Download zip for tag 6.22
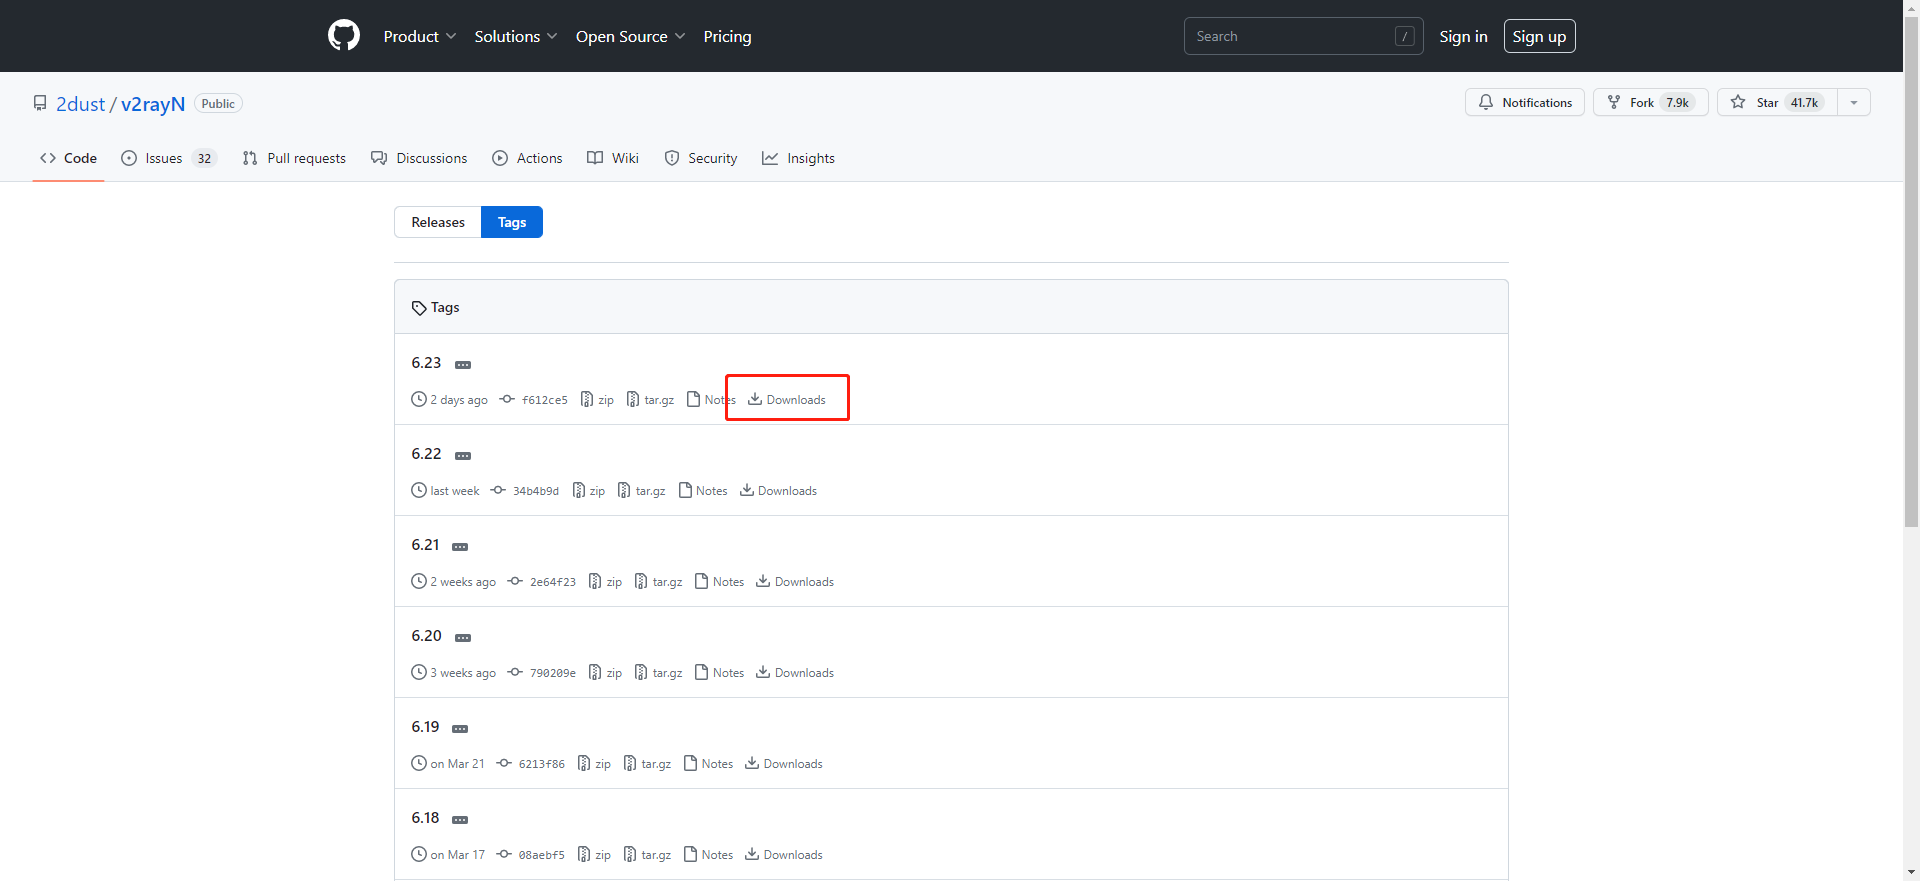Viewport: 1920px width, 881px height. point(588,491)
